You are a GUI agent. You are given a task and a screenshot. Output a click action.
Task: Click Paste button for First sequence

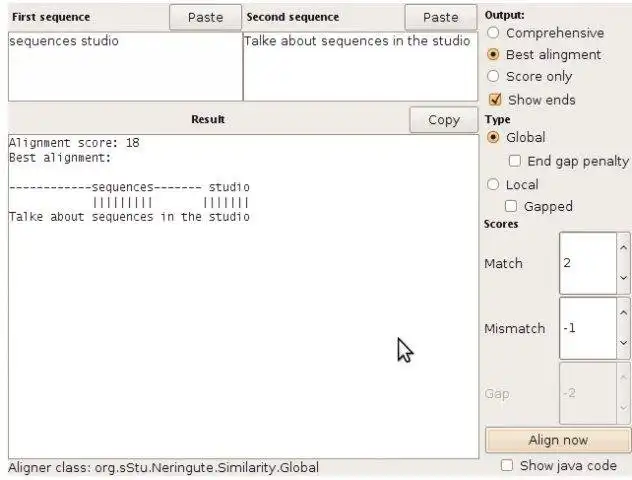(205, 17)
